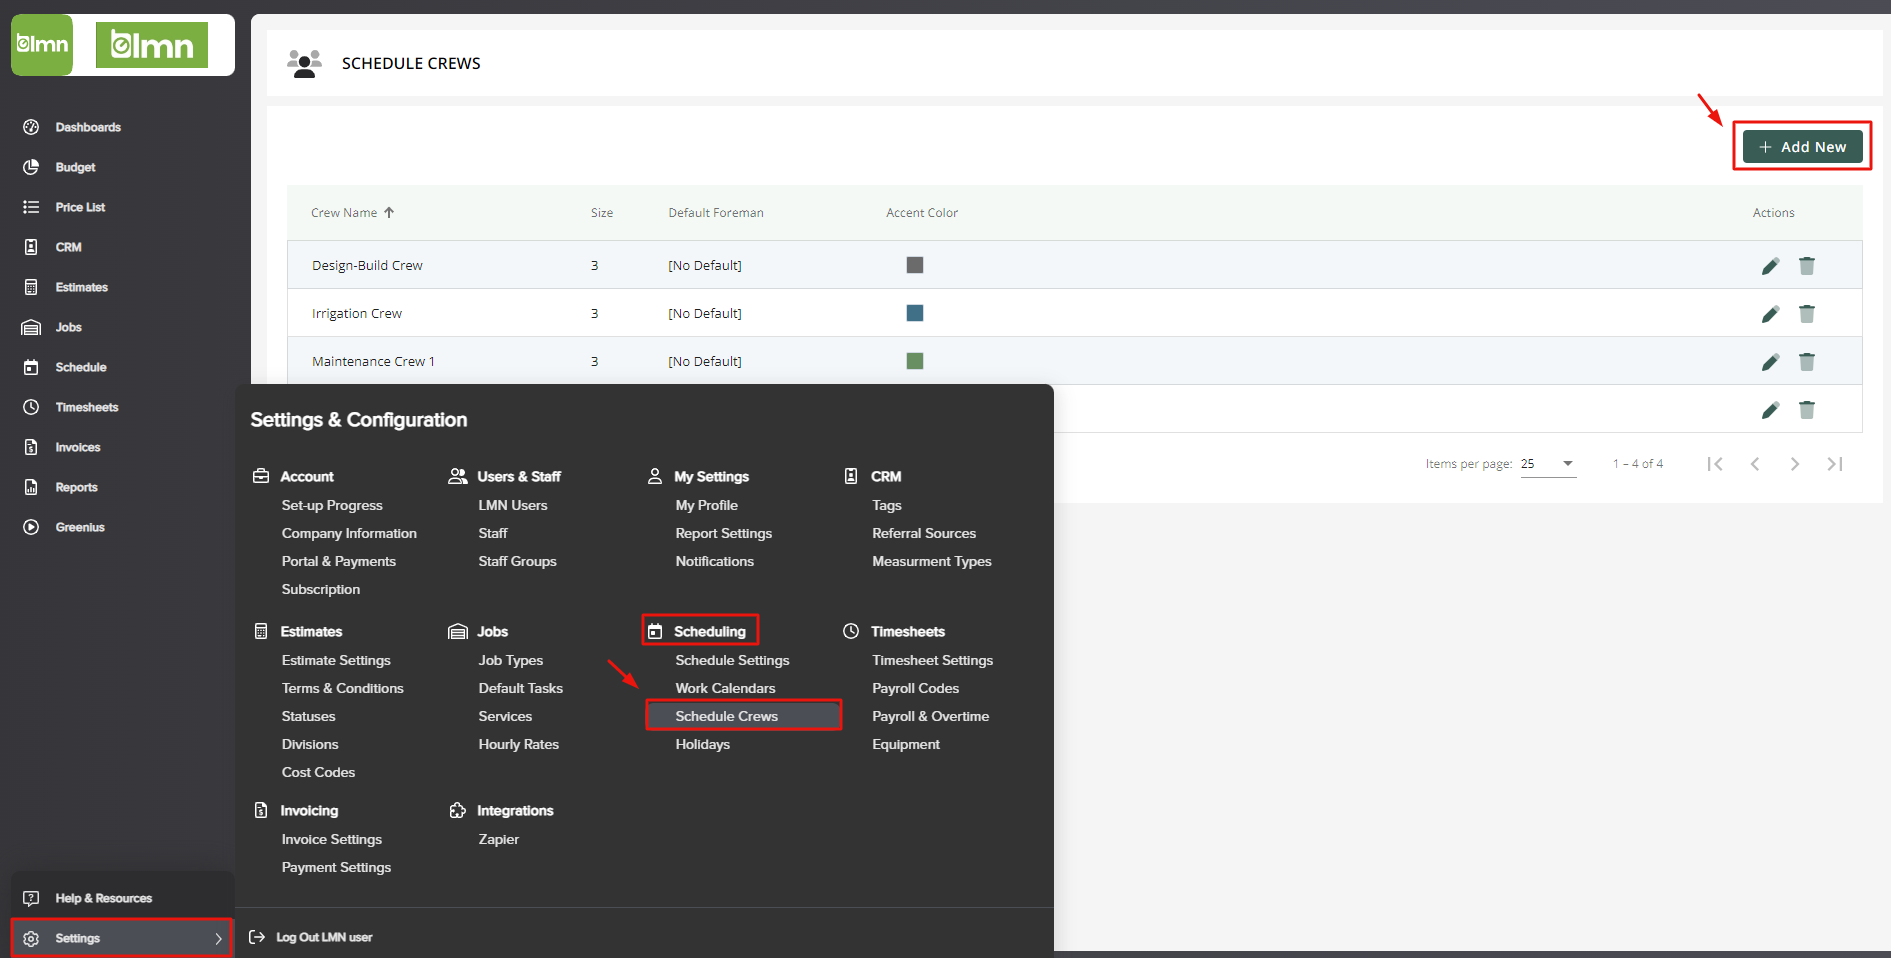Viewport: 1891px width, 958px height.
Task: Click Design-Build Crew gray accent color swatch
Action: 915,265
